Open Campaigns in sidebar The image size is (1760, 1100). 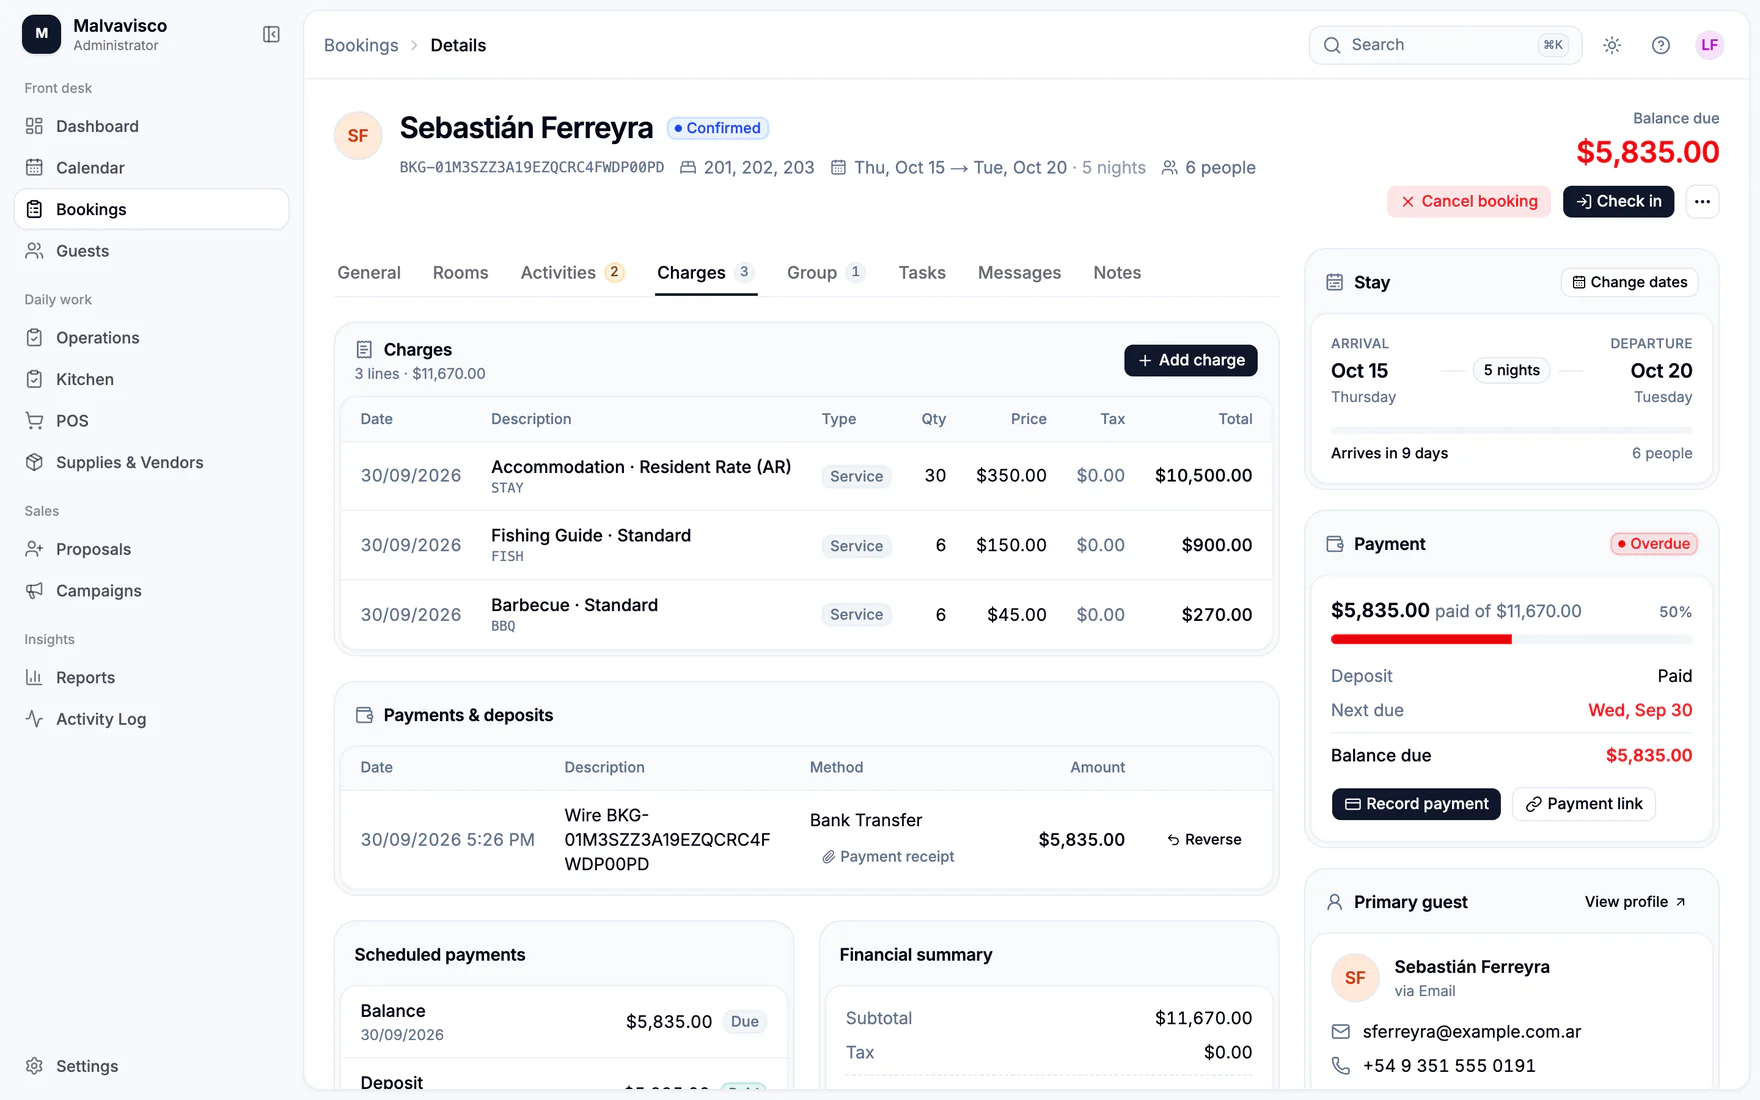click(x=151, y=591)
